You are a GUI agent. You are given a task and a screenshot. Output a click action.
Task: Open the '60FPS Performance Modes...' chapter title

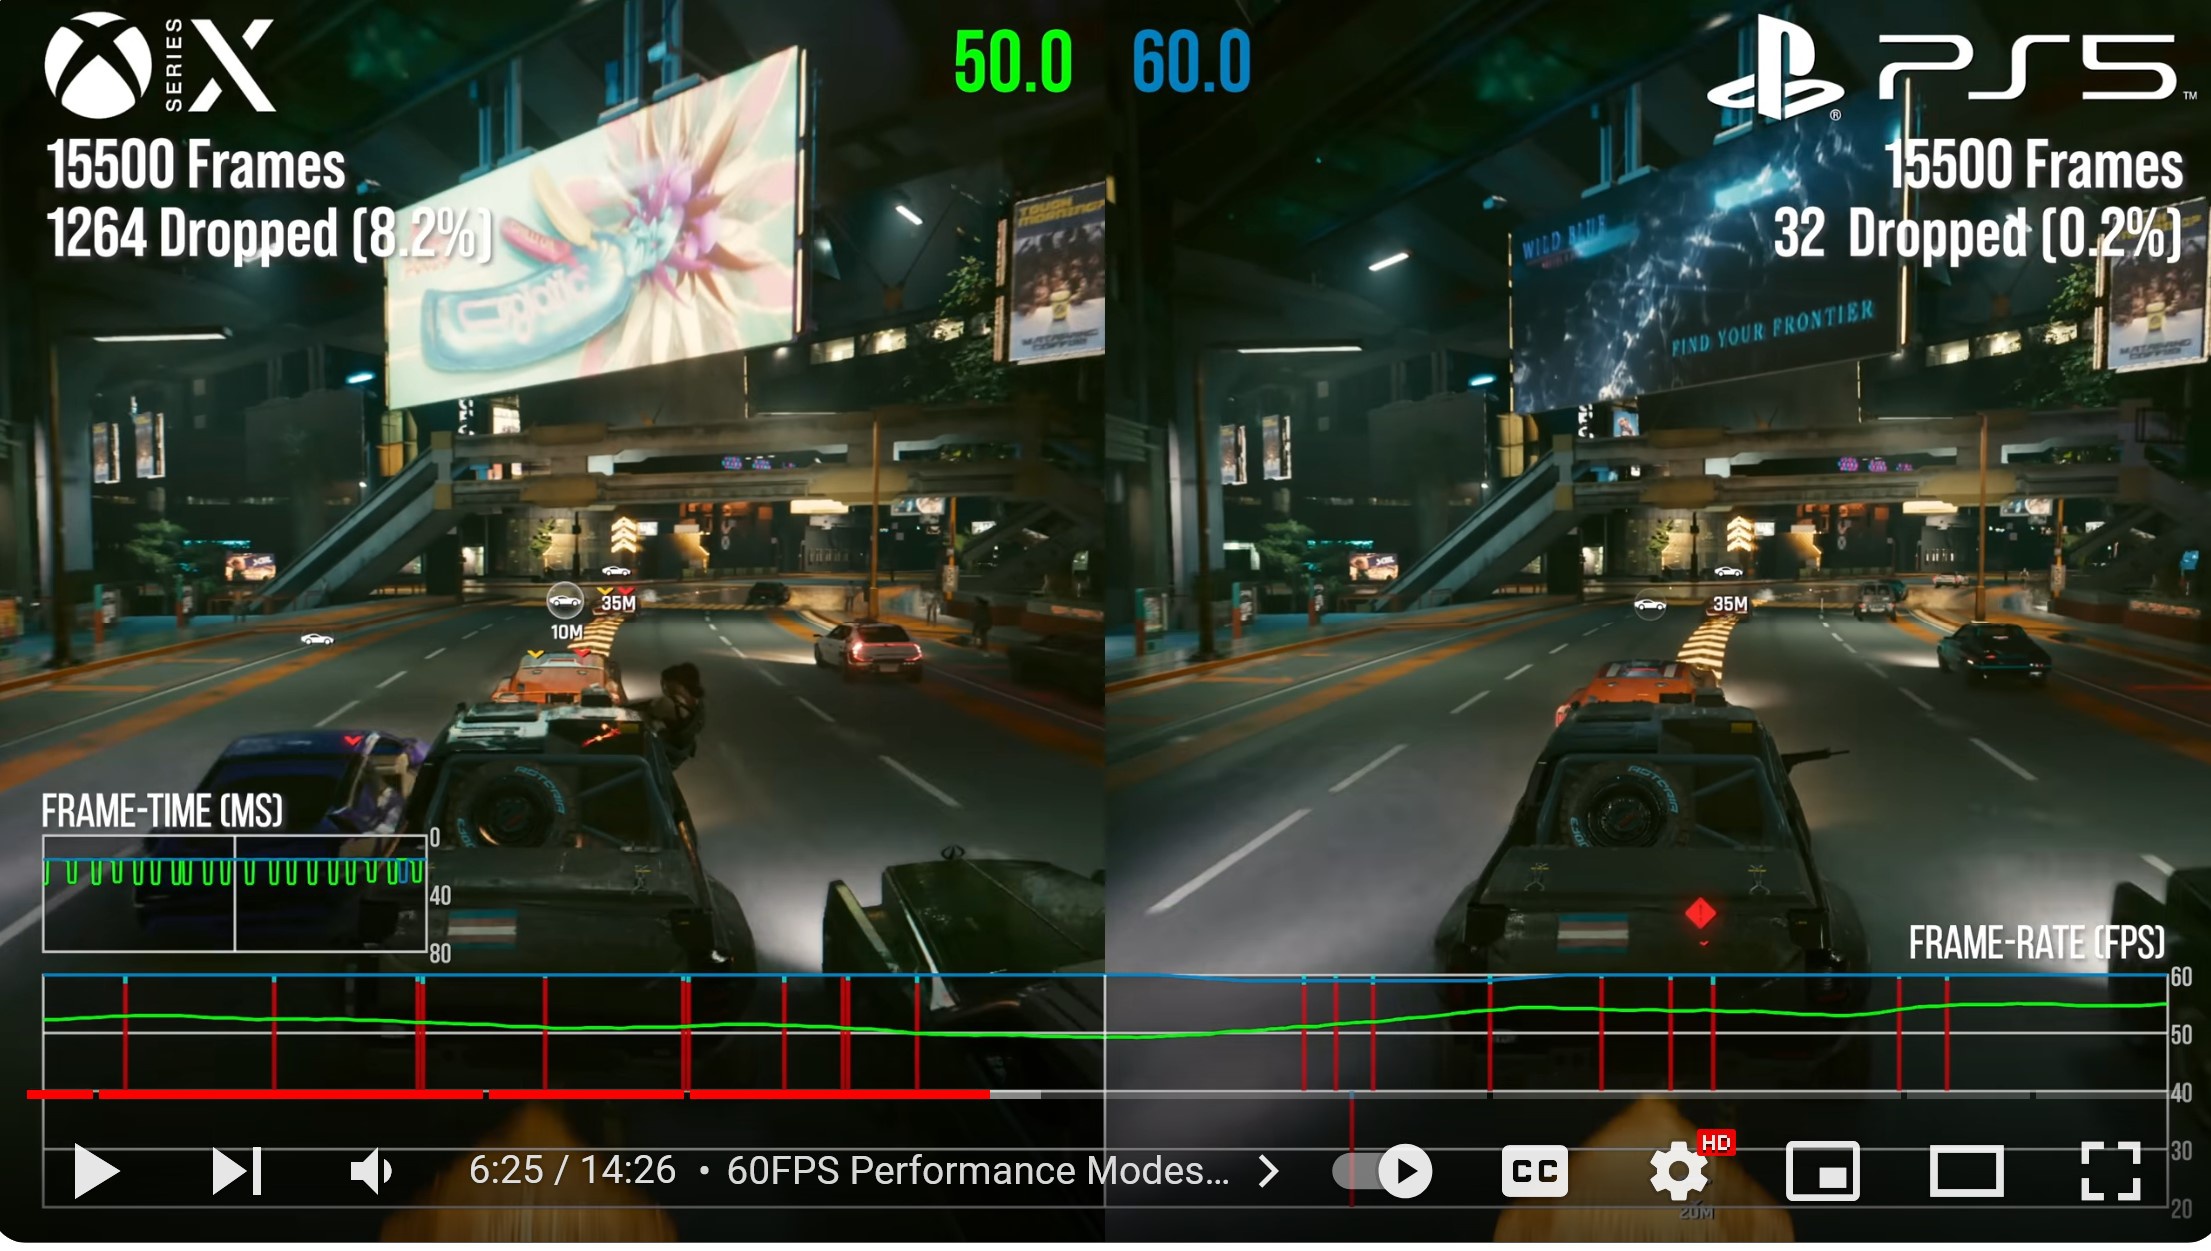coord(978,1171)
